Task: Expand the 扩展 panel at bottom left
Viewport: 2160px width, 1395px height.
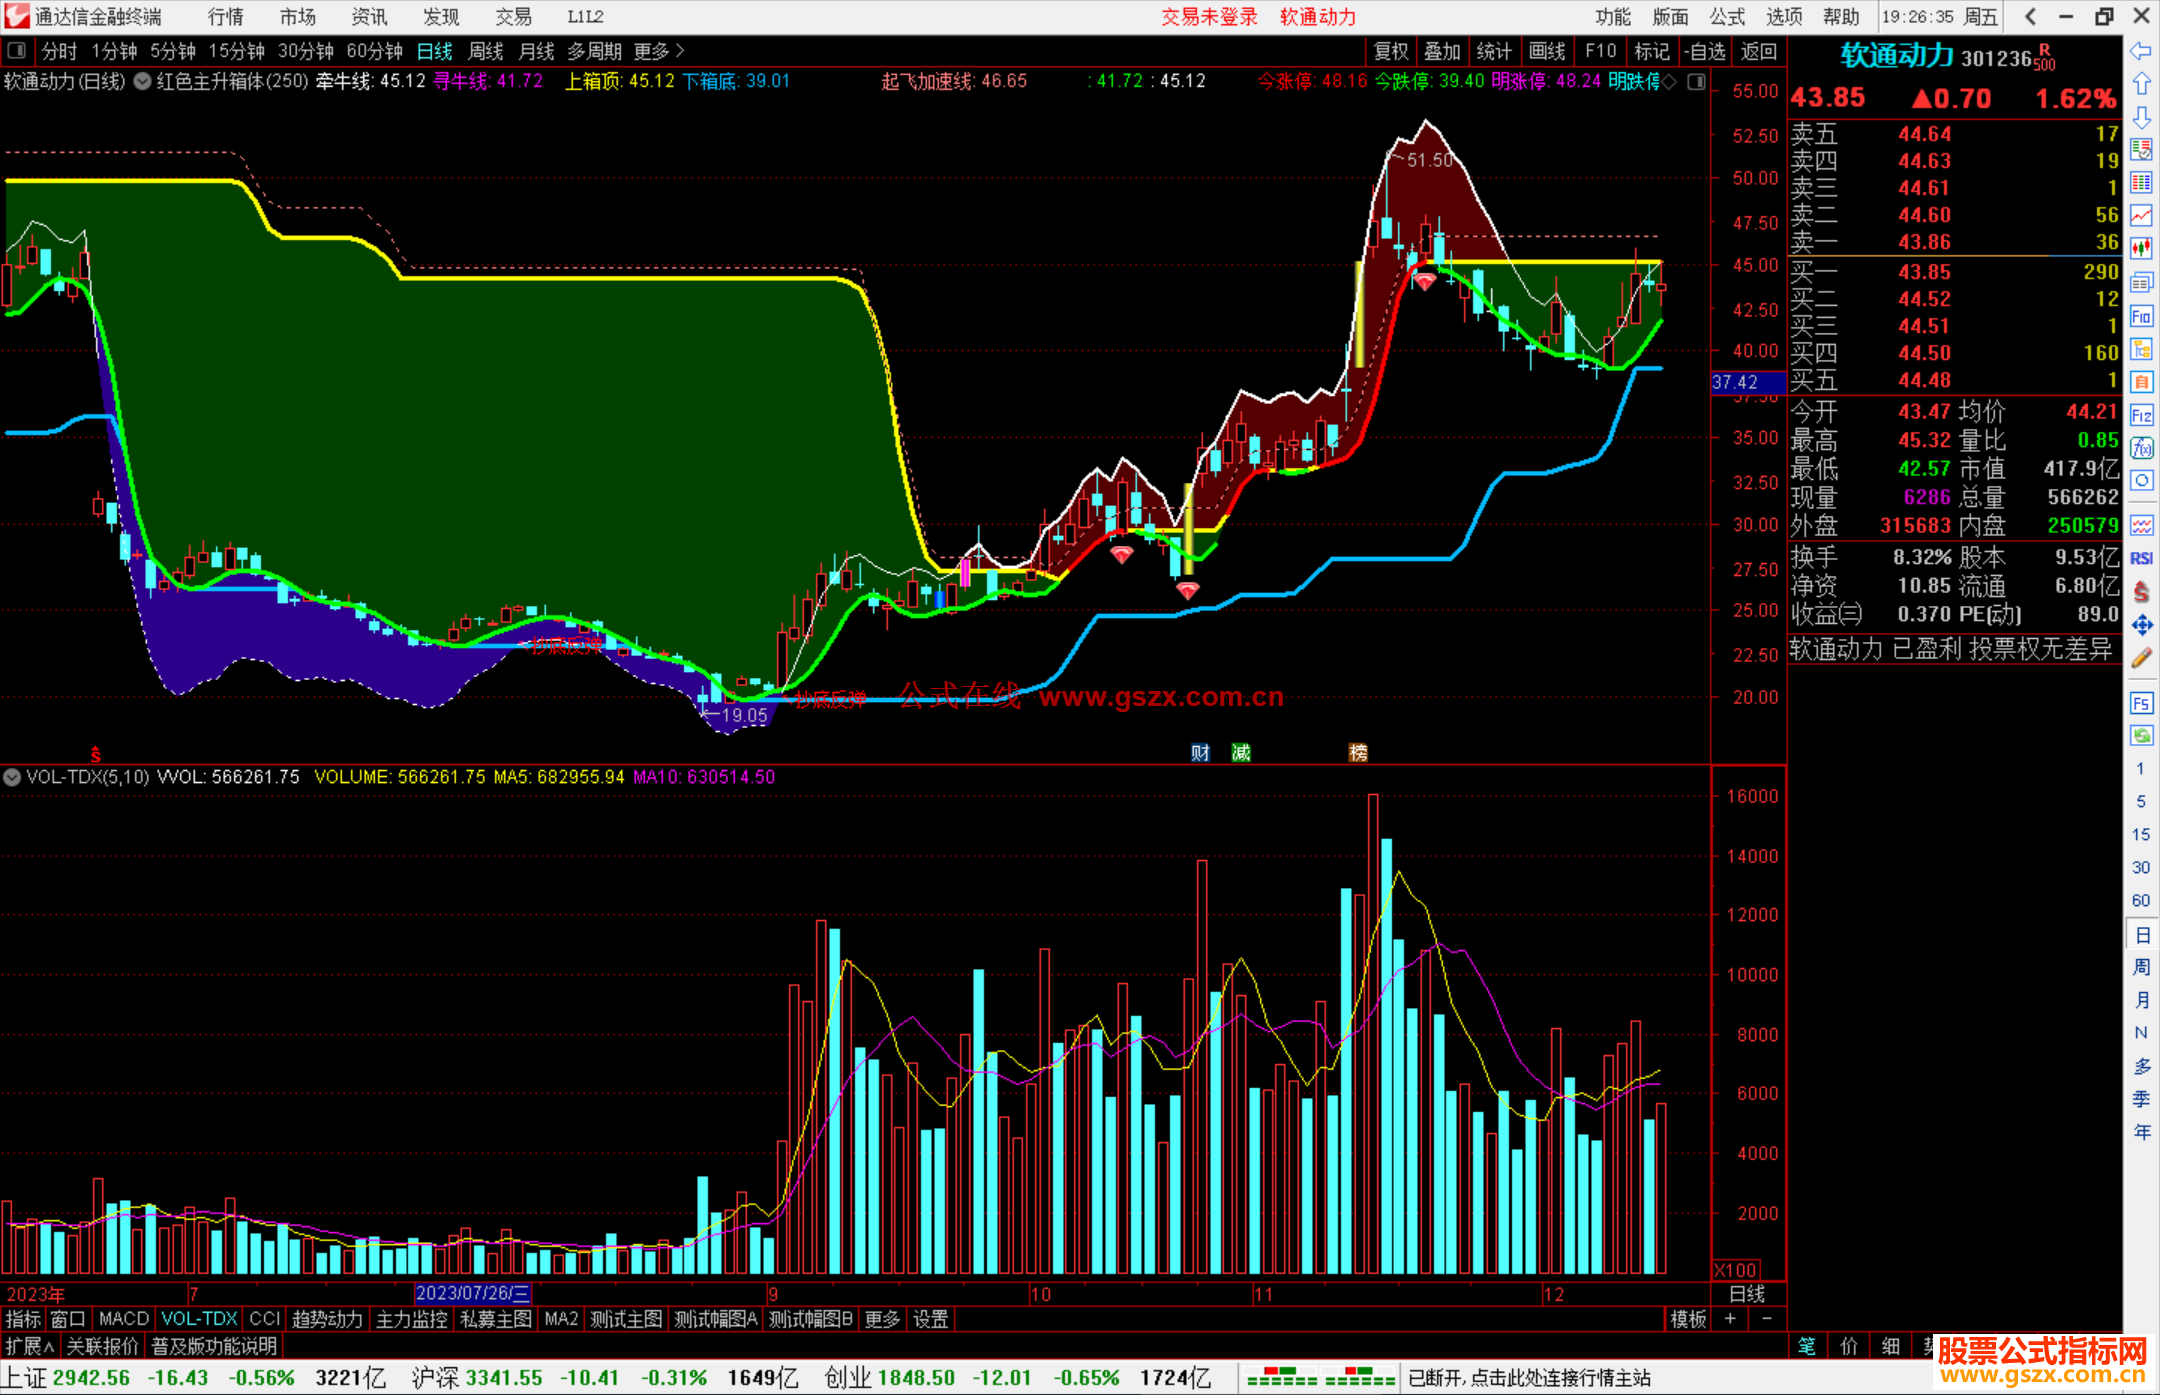Action: 30,1346
